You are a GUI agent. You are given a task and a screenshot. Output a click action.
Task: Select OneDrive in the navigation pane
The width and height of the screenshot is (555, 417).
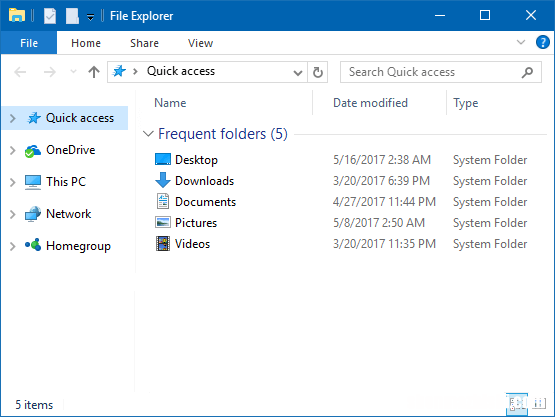click(x=70, y=150)
